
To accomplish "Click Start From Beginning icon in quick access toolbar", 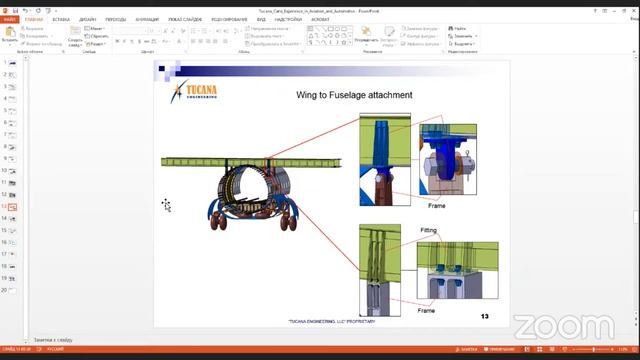I will click(48, 11).
